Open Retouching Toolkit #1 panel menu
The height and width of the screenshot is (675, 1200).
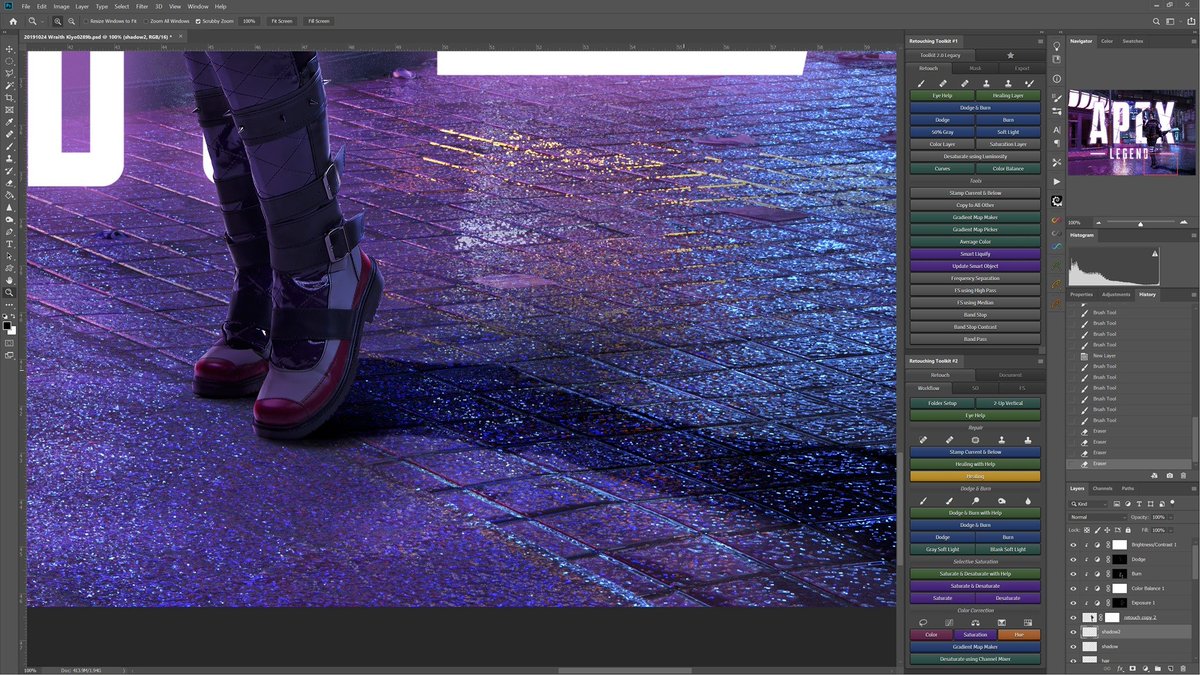1040,41
